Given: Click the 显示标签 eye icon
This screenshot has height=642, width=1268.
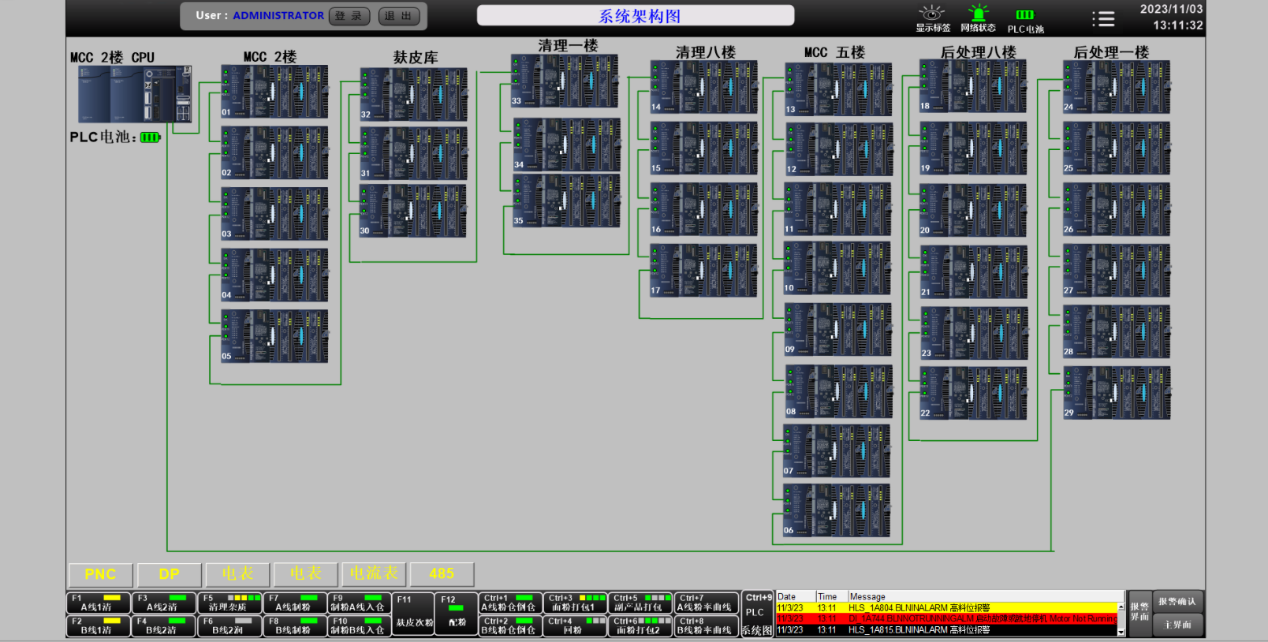Looking at the screenshot, I should point(932,13).
